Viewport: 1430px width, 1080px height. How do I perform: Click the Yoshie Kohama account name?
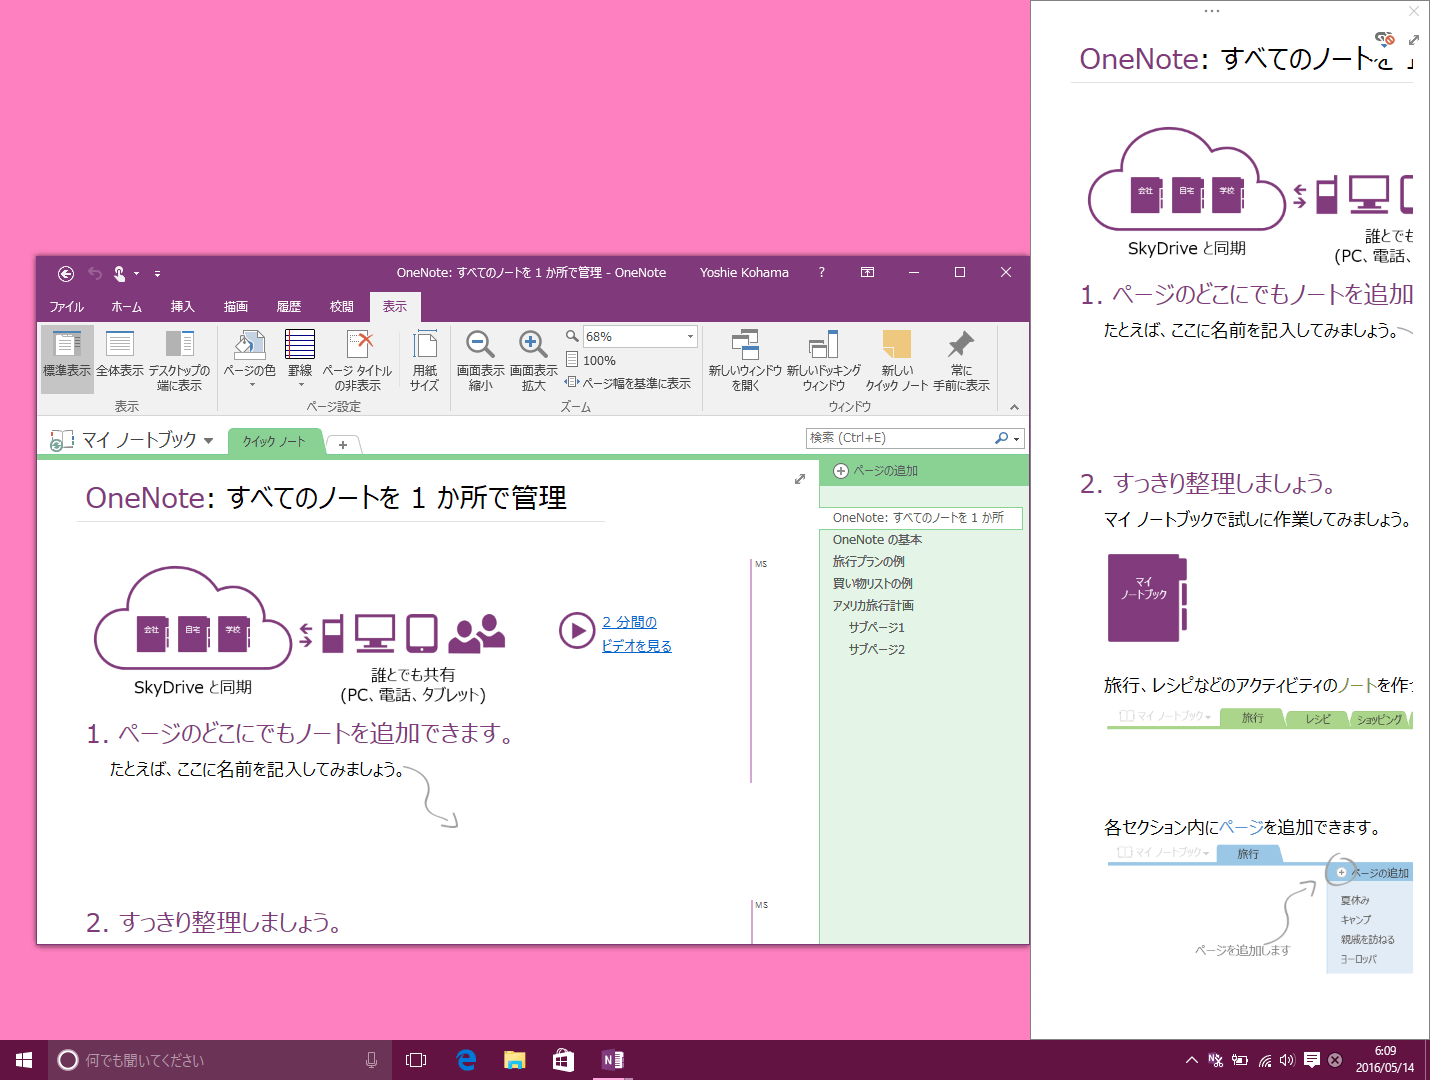point(744,272)
